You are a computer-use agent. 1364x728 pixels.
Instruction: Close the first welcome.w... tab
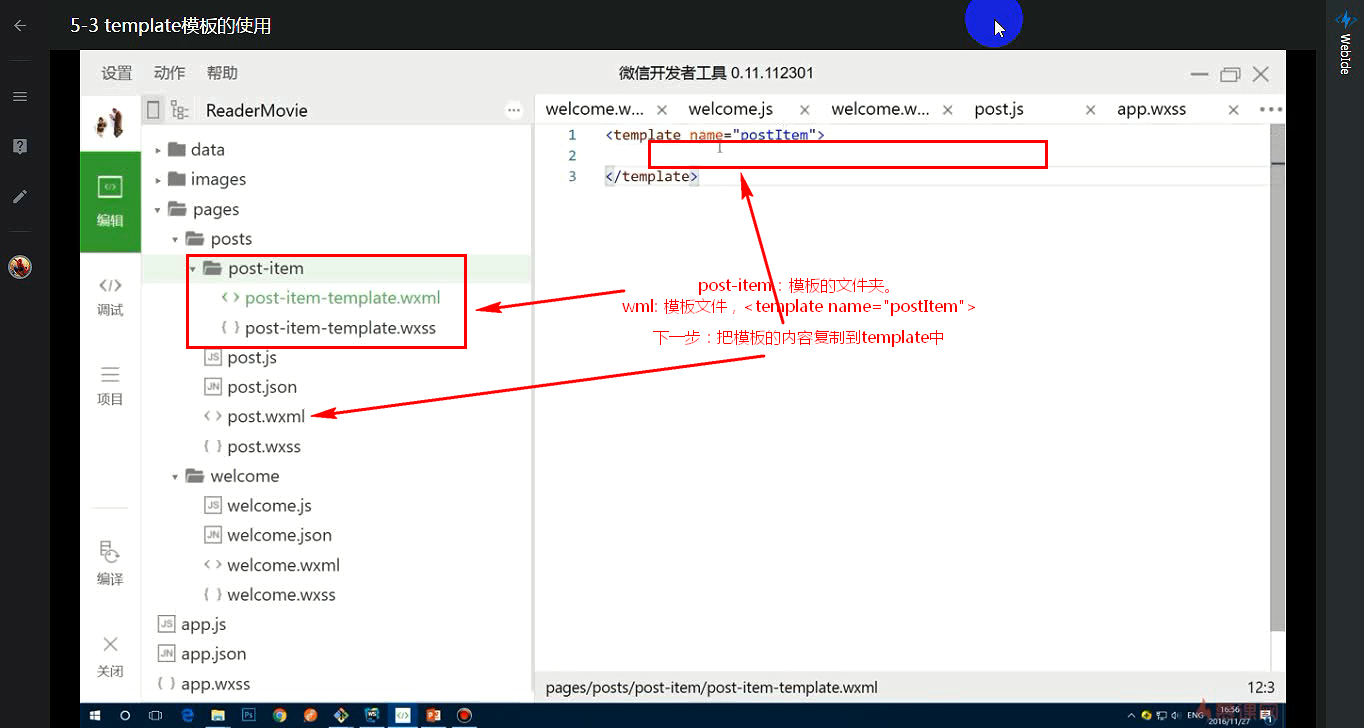click(662, 110)
